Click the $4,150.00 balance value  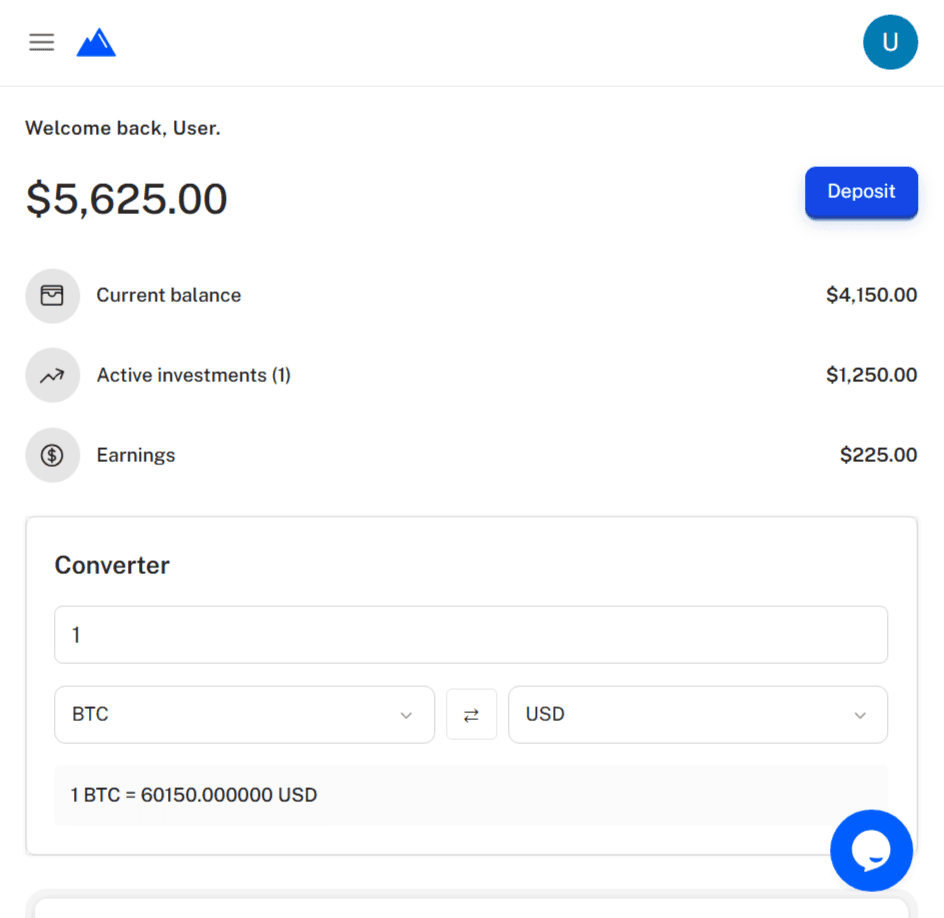(871, 295)
